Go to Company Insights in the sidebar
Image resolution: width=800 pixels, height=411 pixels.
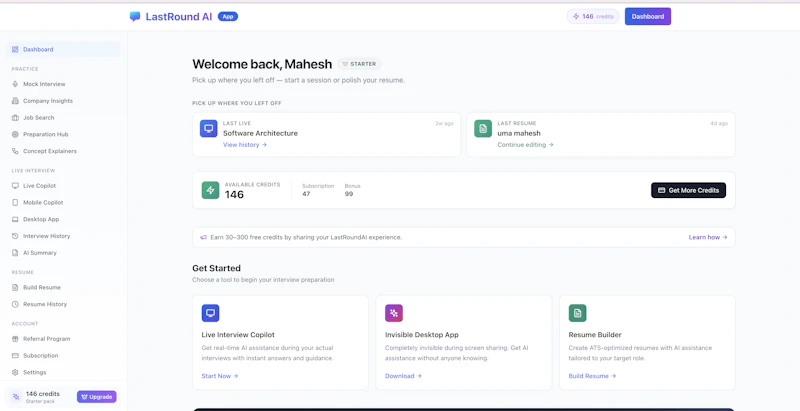(63, 101)
